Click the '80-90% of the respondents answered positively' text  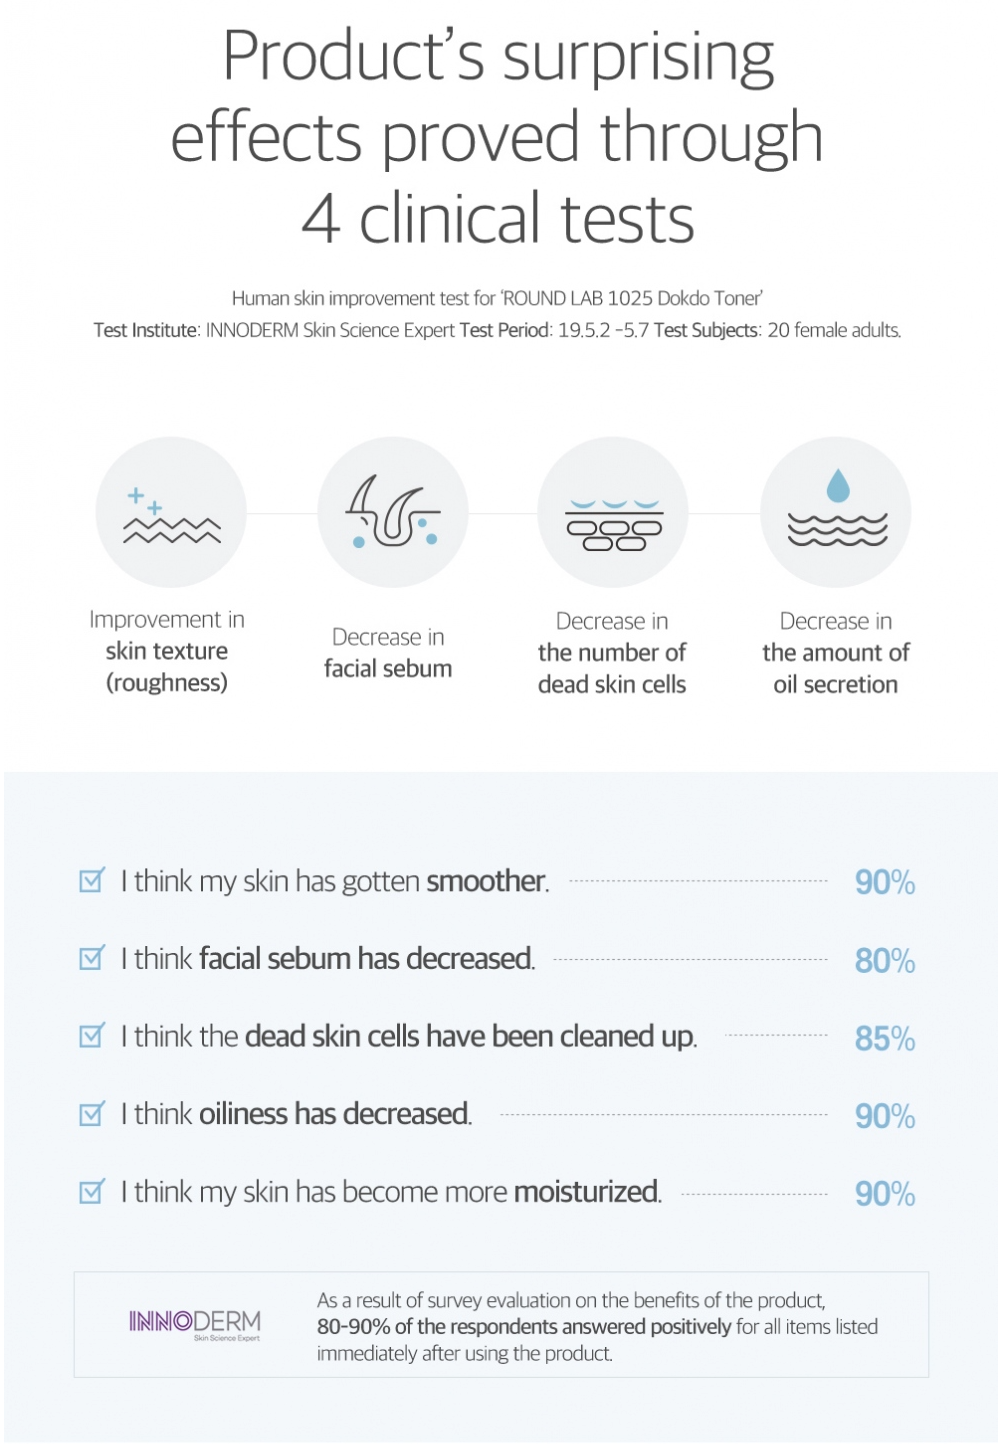[524, 1327]
